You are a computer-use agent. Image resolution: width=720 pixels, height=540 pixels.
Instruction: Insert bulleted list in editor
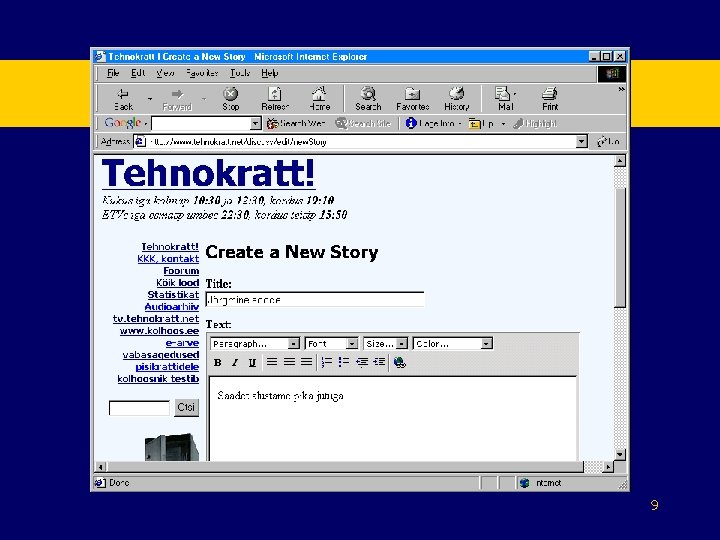(x=344, y=362)
